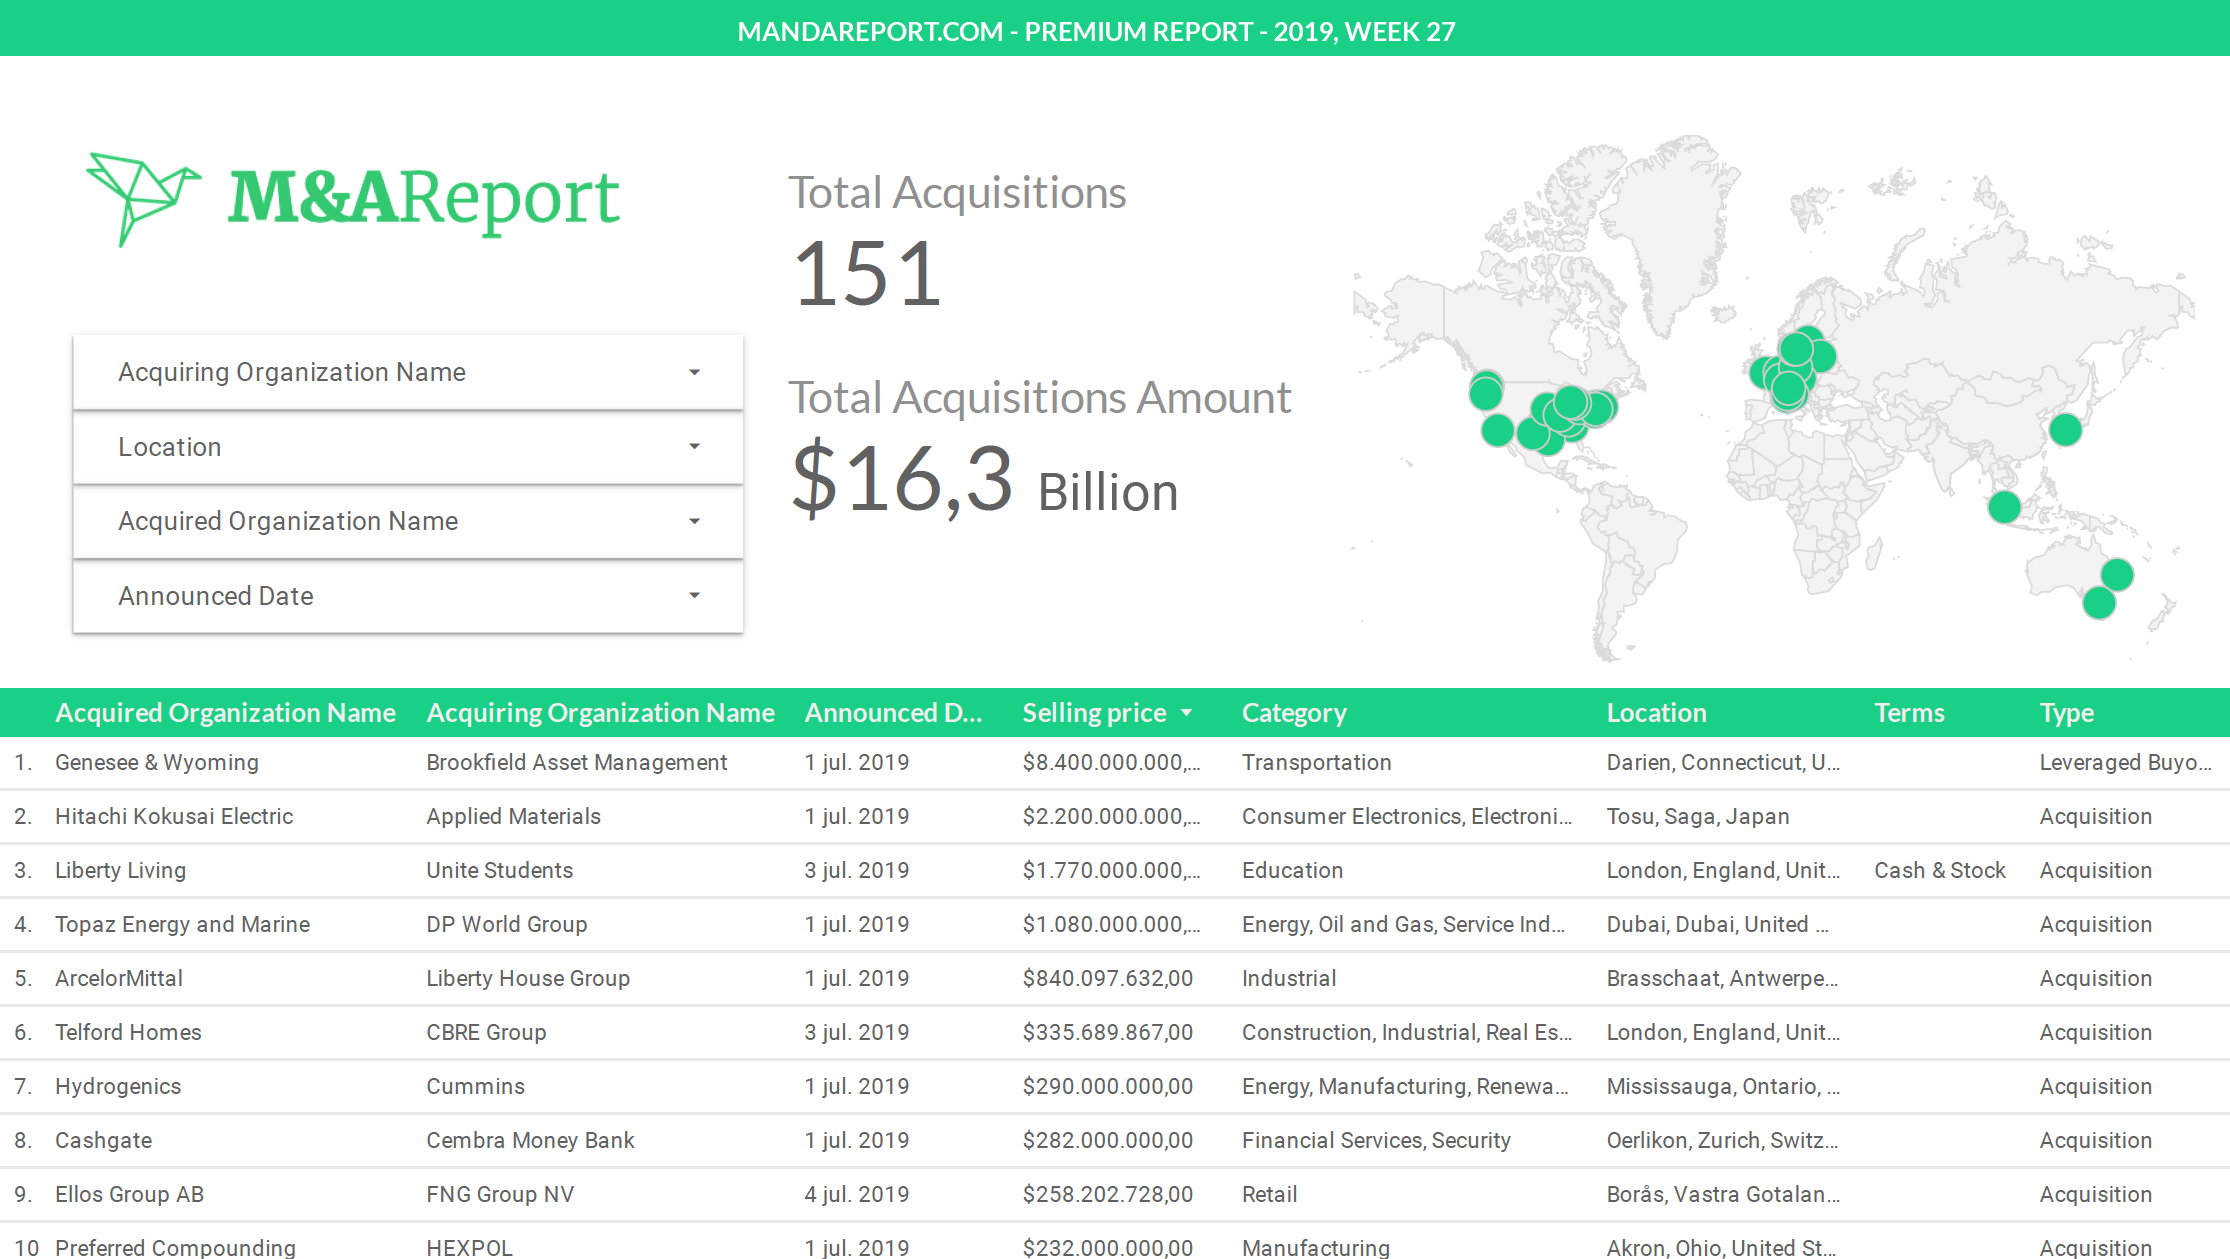Click the marker near Singapore
This screenshot has width=2230, height=1259.
[x=2003, y=507]
